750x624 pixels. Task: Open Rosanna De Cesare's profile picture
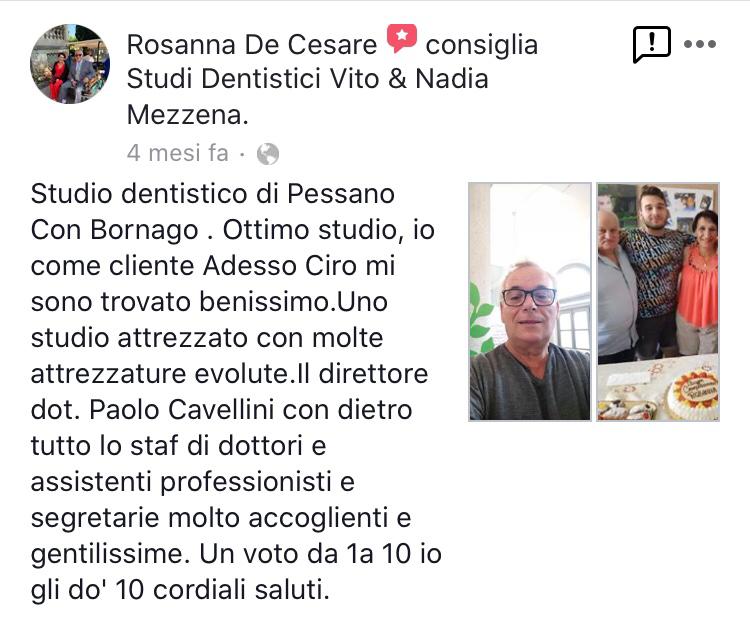[x=70, y=64]
